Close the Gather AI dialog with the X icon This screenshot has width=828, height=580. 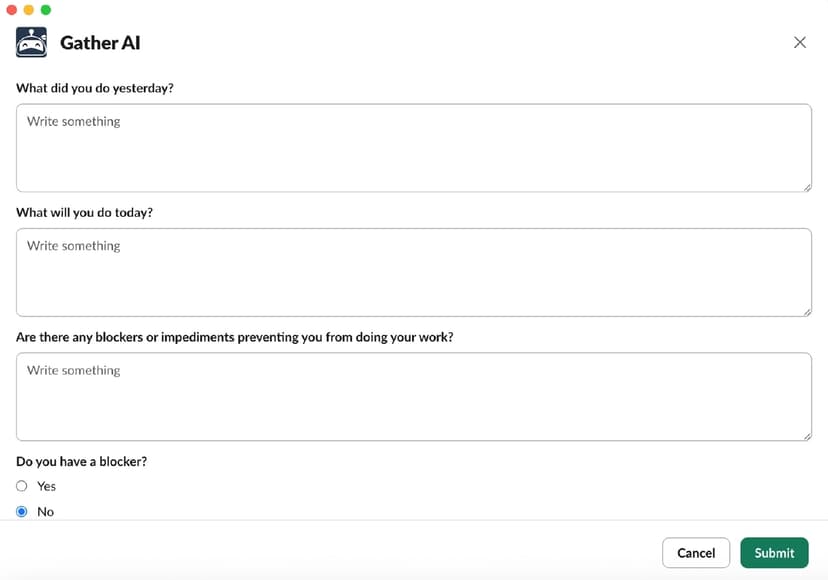pos(799,42)
